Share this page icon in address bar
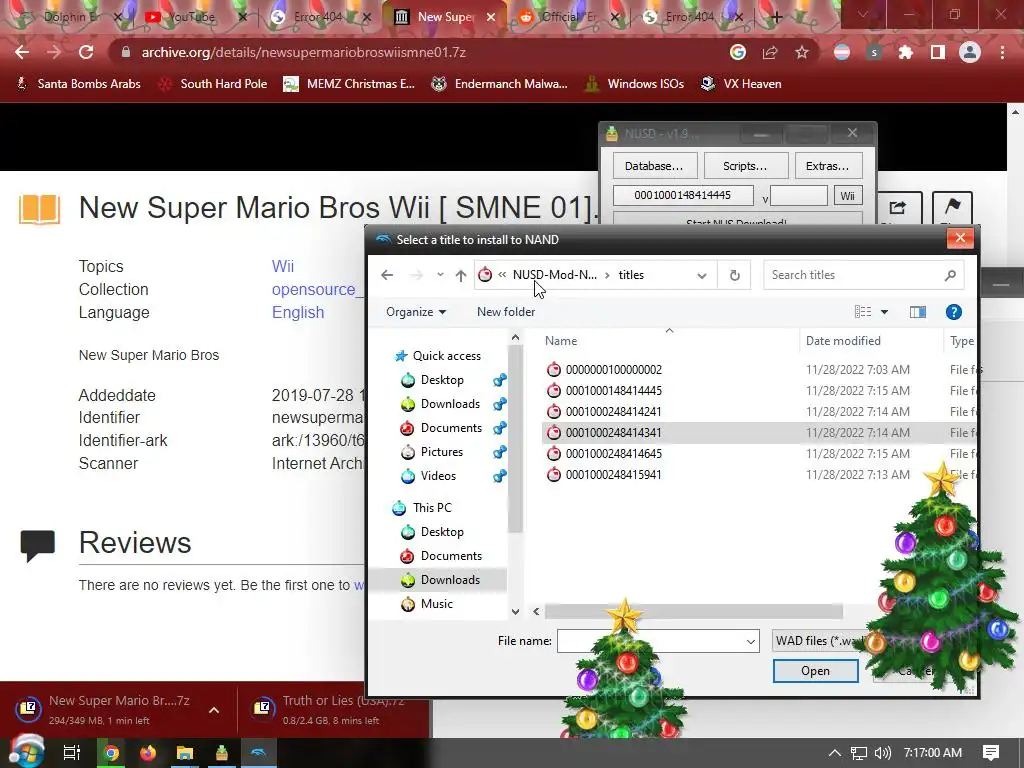The width and height of the screenshot is (1024, 768). (770, 52)
